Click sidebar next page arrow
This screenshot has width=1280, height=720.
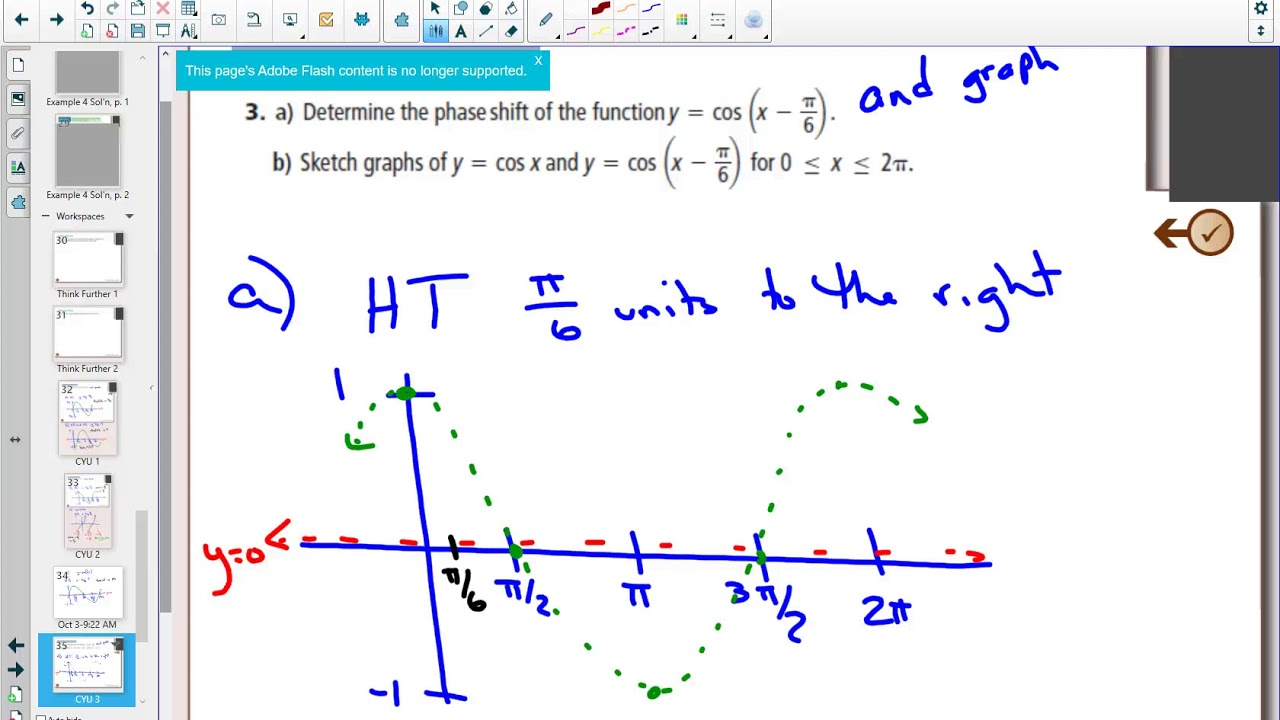pos(16,670)
